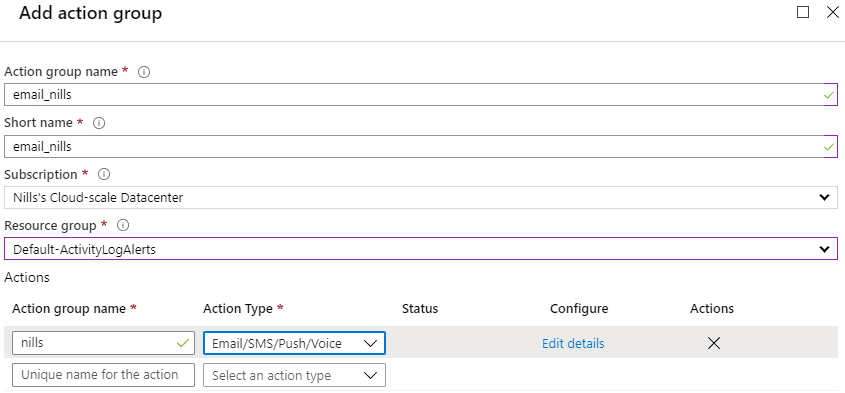Click info icon beside Short name label
The height and width of the screenshot is (393, 845).
[99, 123]
